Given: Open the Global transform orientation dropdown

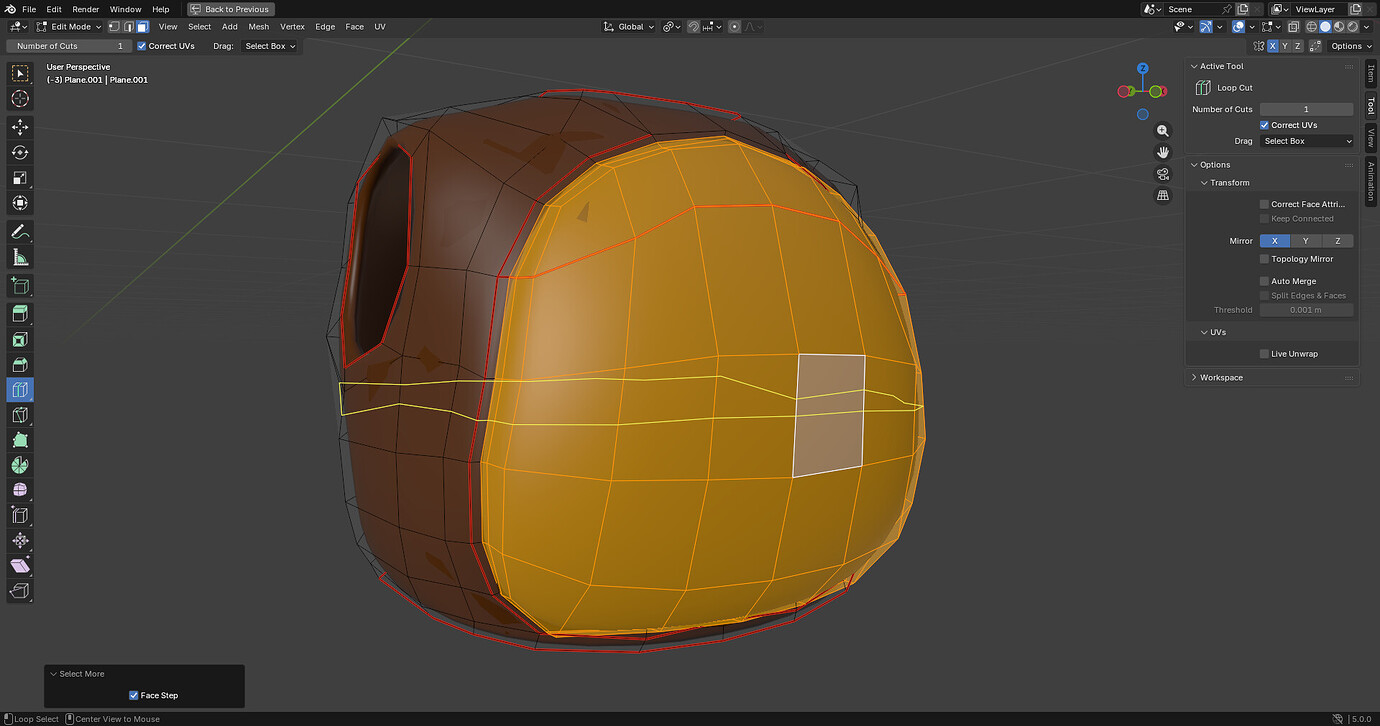Looking at the screenshot, I should point(629,27).
